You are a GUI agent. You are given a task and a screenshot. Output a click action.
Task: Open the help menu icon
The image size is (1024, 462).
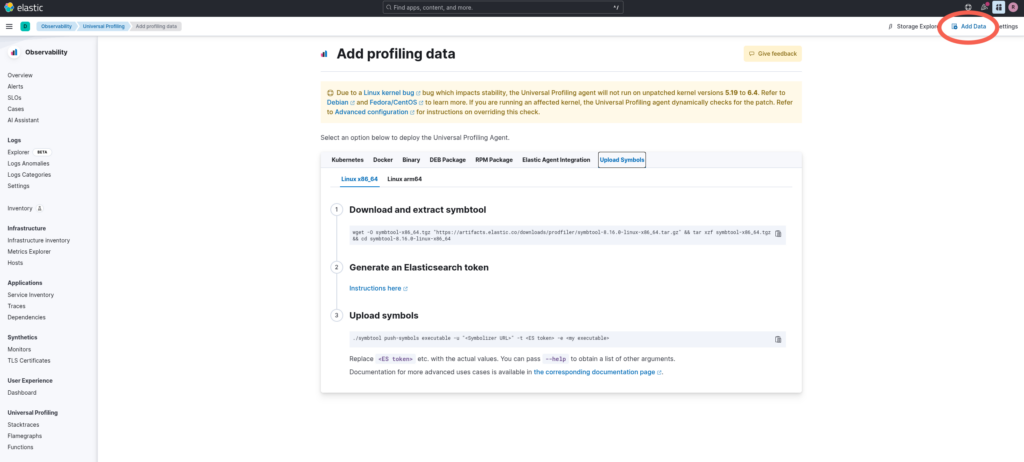[x=968, y=7]
